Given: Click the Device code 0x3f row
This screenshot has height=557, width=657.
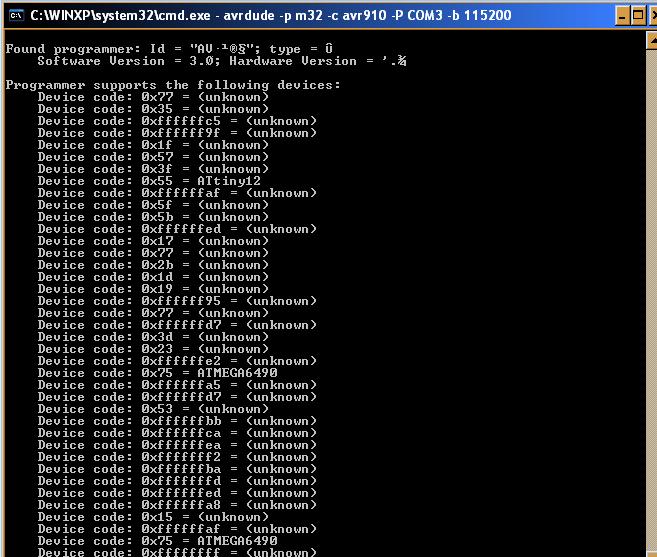Looking at the screenshot, I should pyautogui.click(x=153, y=169).
